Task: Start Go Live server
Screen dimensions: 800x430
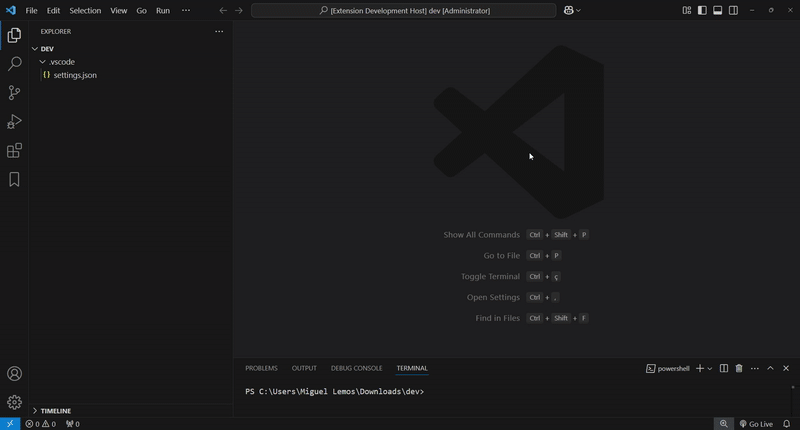Action: [x=756, y=424]
